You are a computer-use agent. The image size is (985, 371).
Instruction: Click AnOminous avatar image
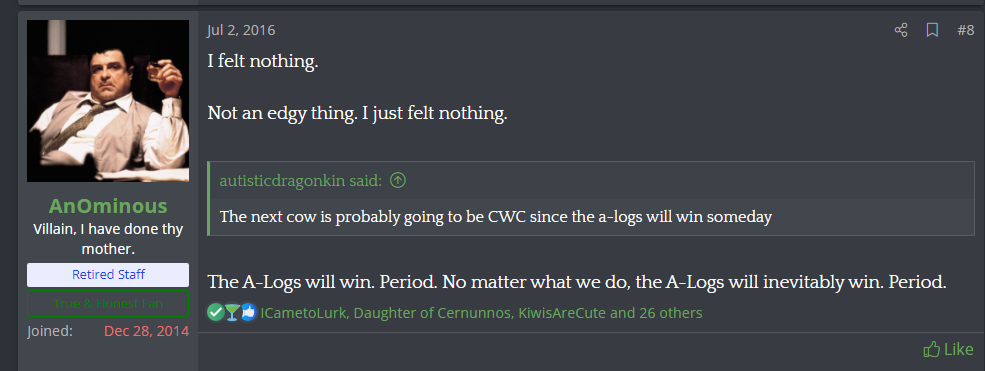click(x=108, y=101)
